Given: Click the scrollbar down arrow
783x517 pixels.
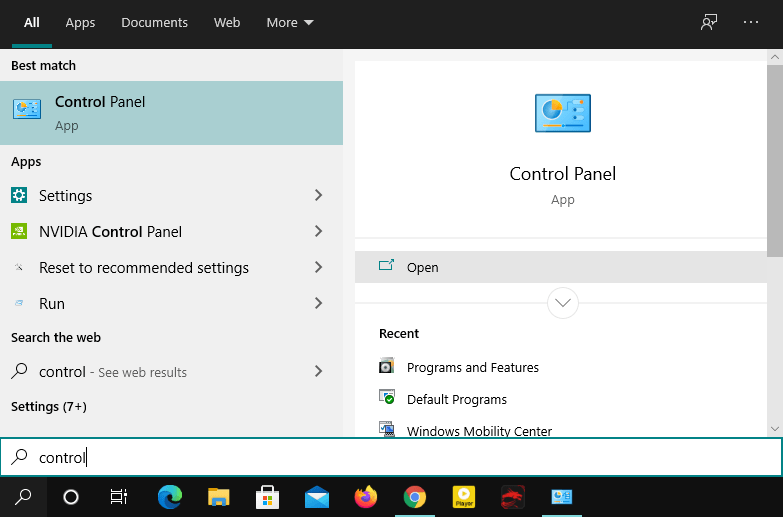Looking at the screenshot, I should [775, 429].
